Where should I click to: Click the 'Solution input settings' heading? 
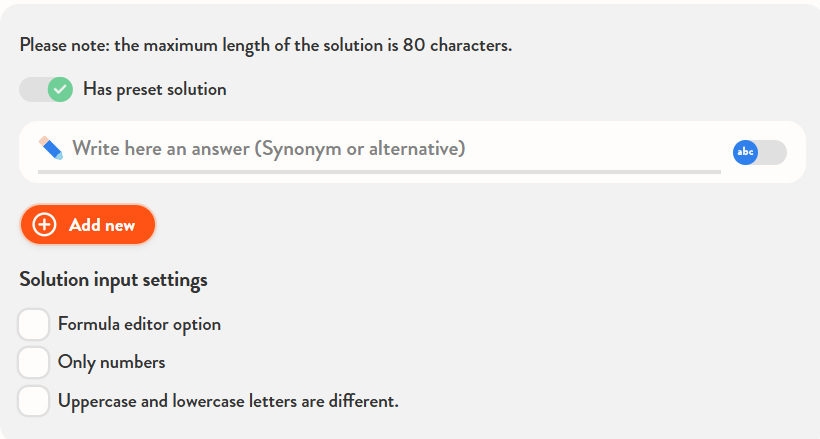[113, 279]
